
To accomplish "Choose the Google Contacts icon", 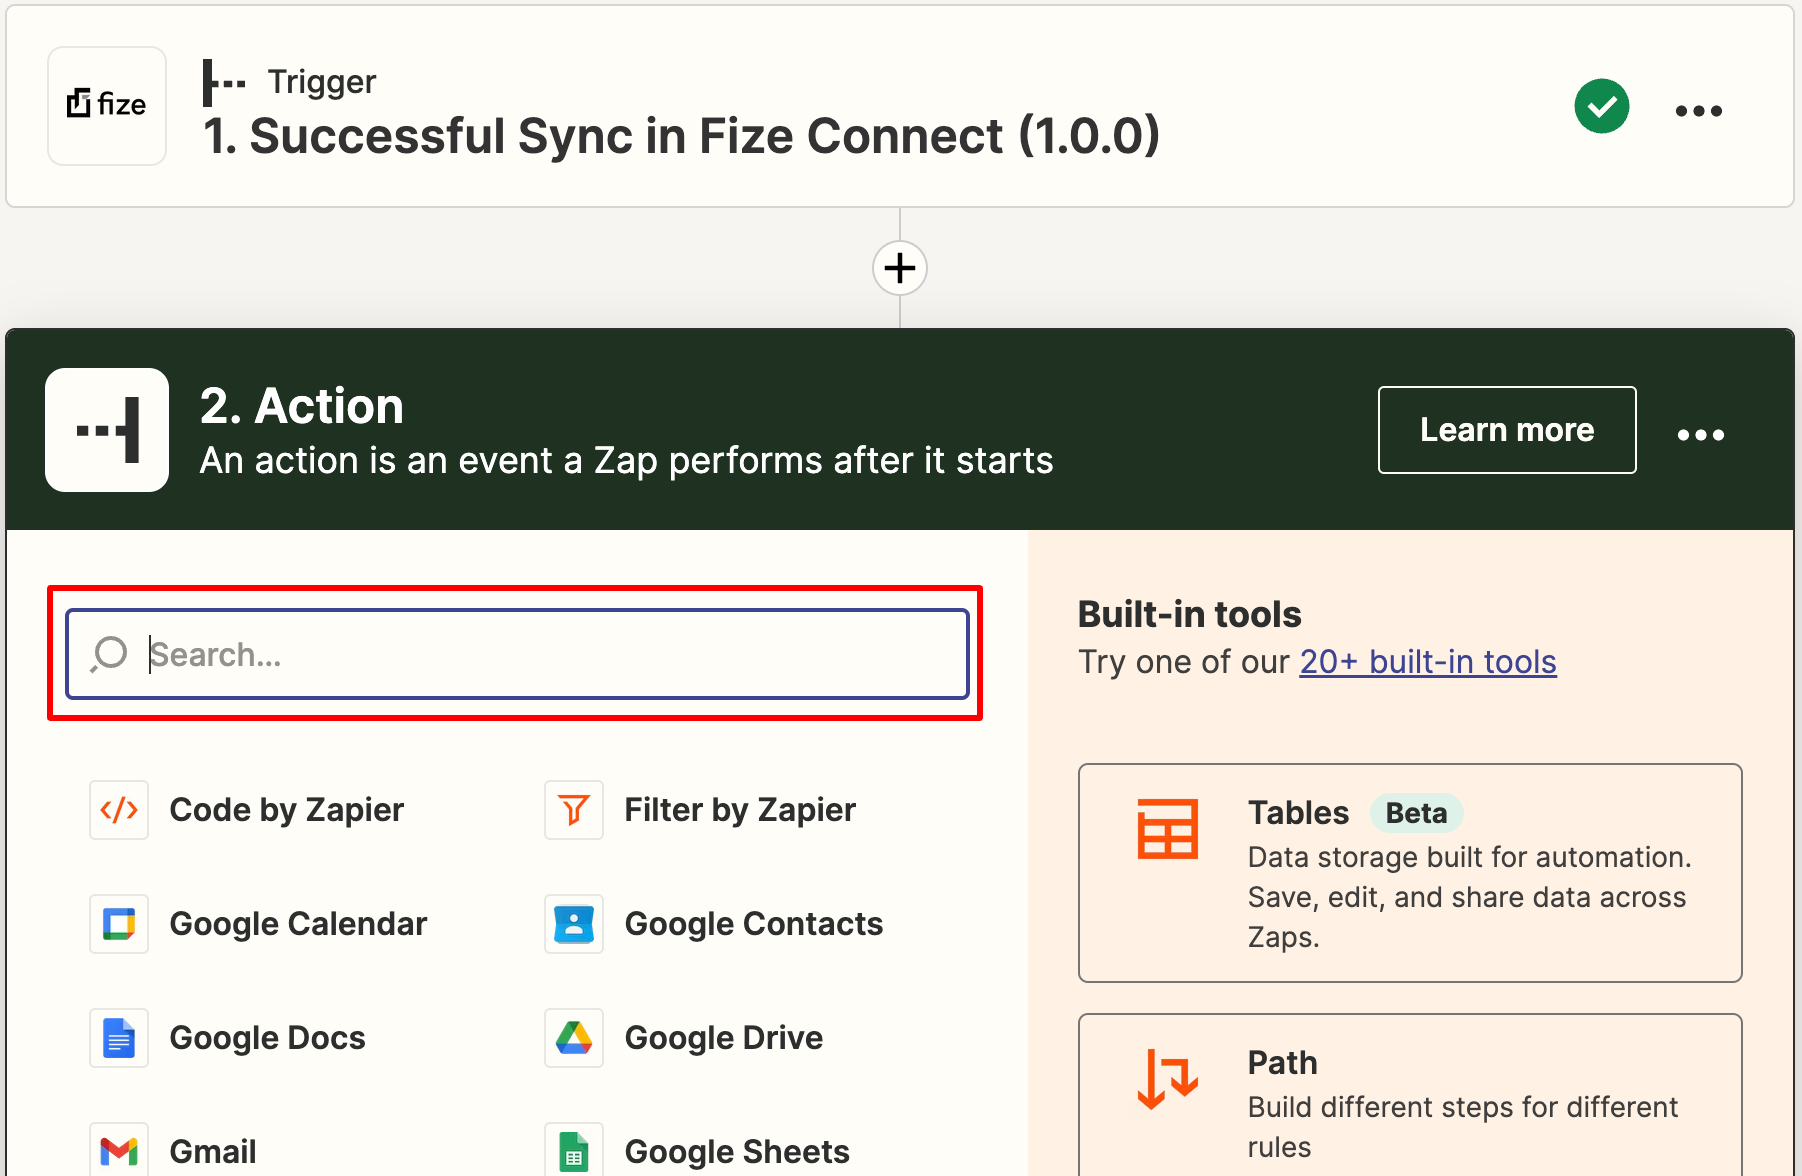I will click(x=574, y=924).
